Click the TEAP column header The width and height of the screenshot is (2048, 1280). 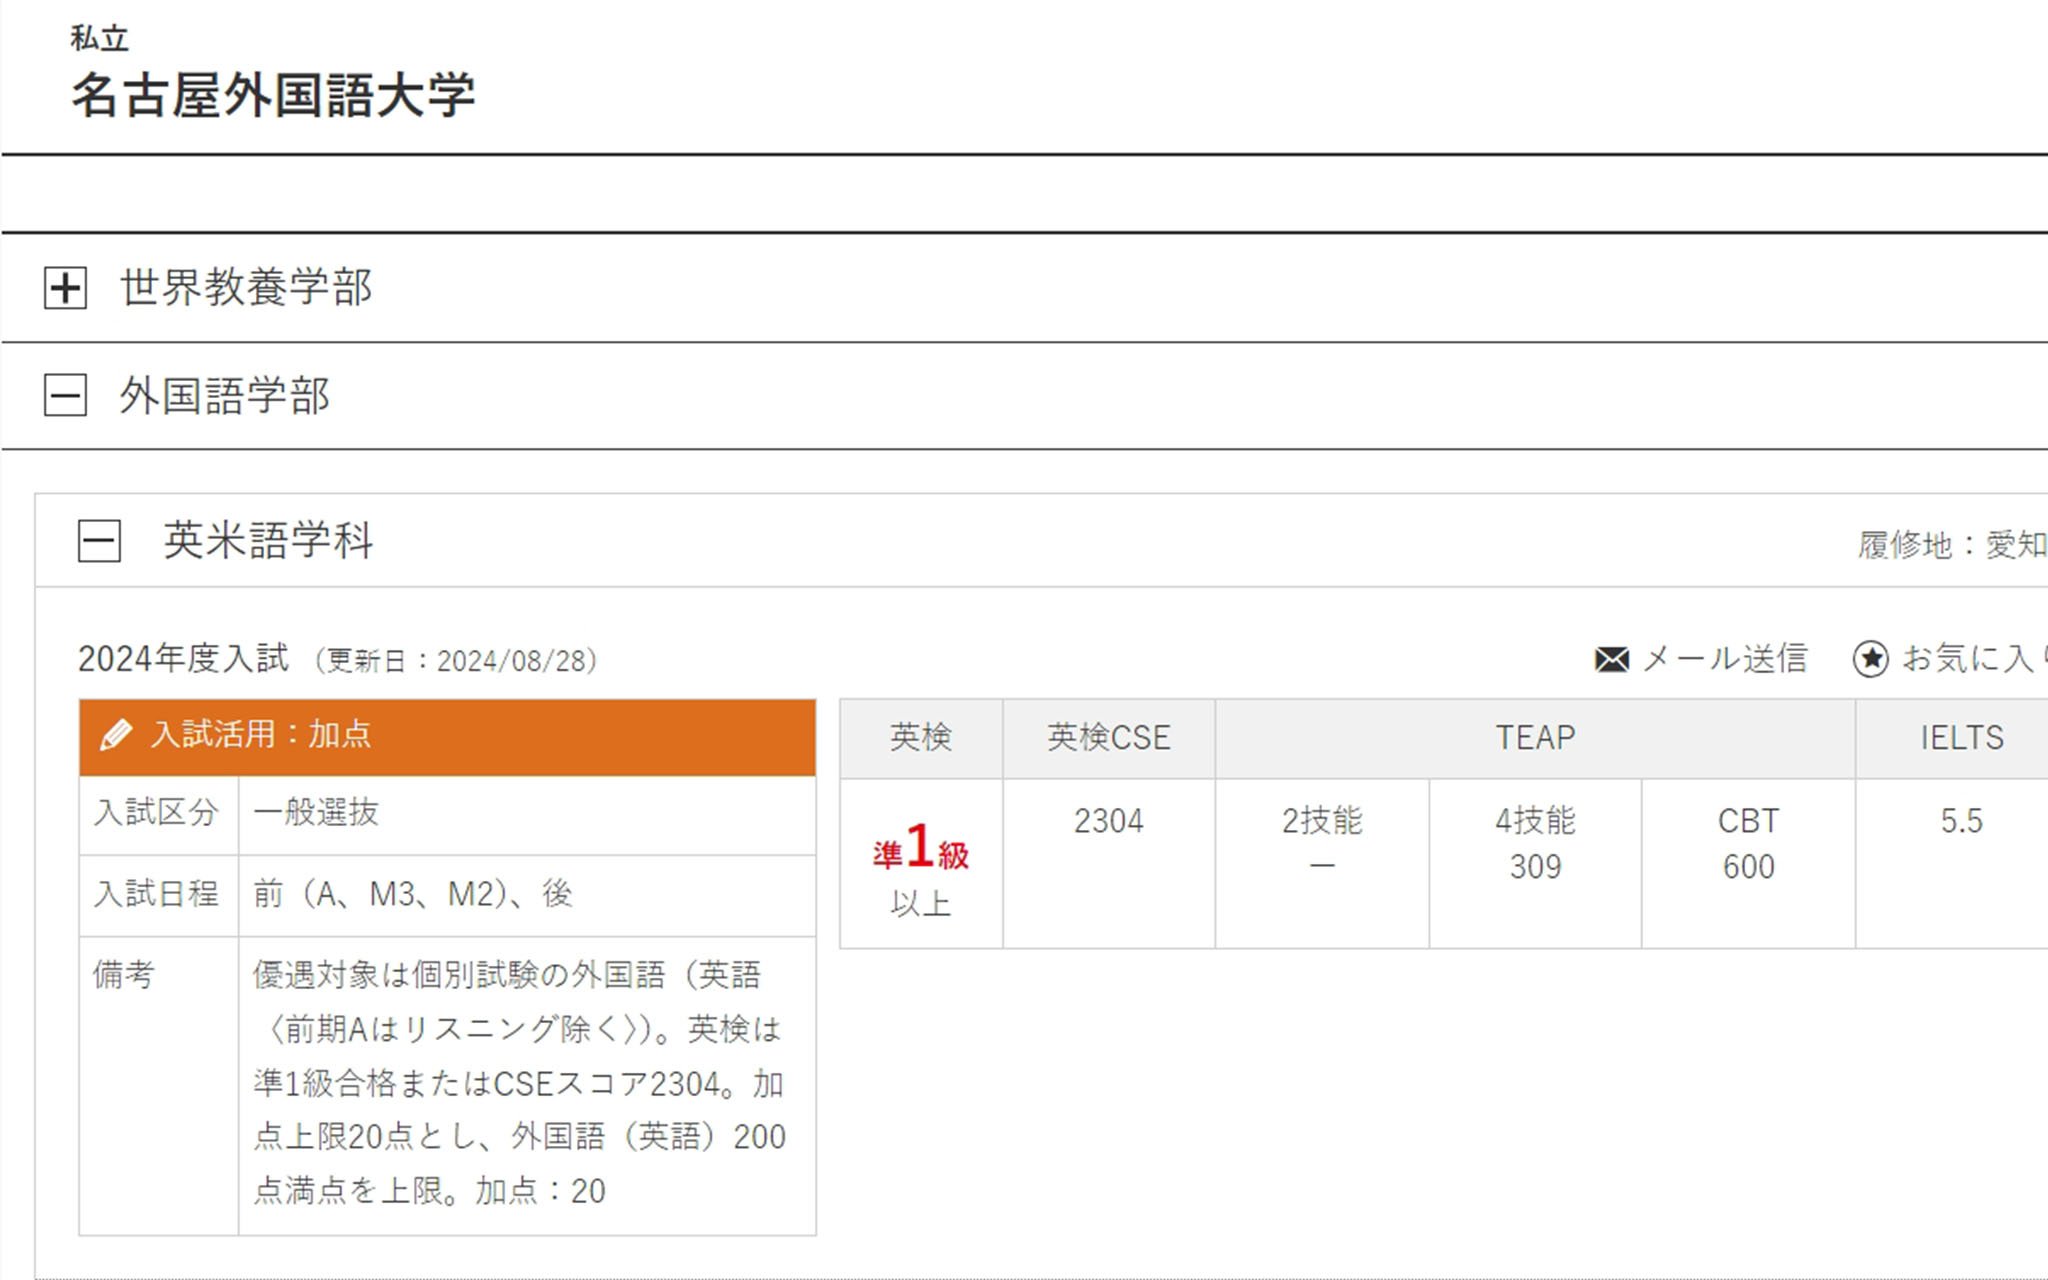(x=1535, y=737)
